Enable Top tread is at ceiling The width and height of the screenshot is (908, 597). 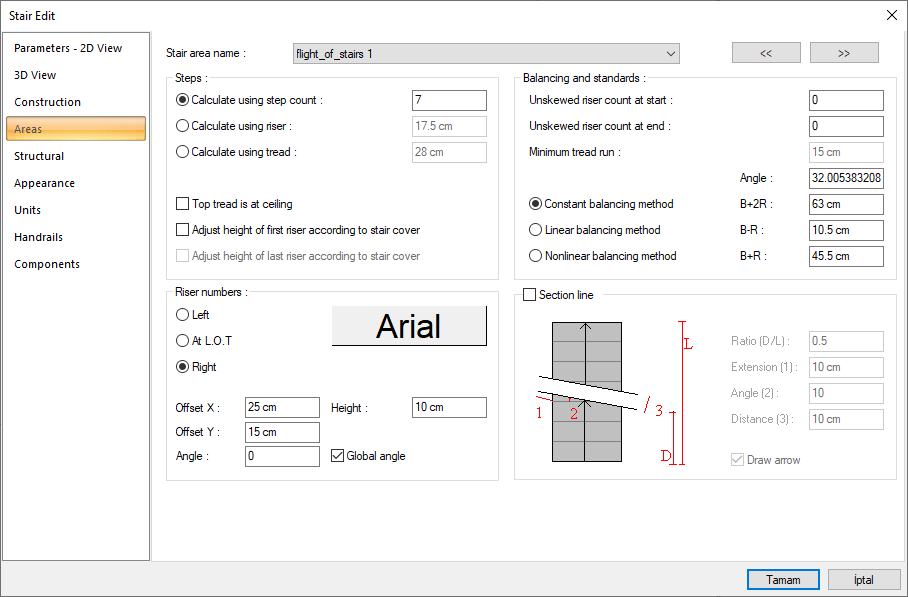[182, 204]
